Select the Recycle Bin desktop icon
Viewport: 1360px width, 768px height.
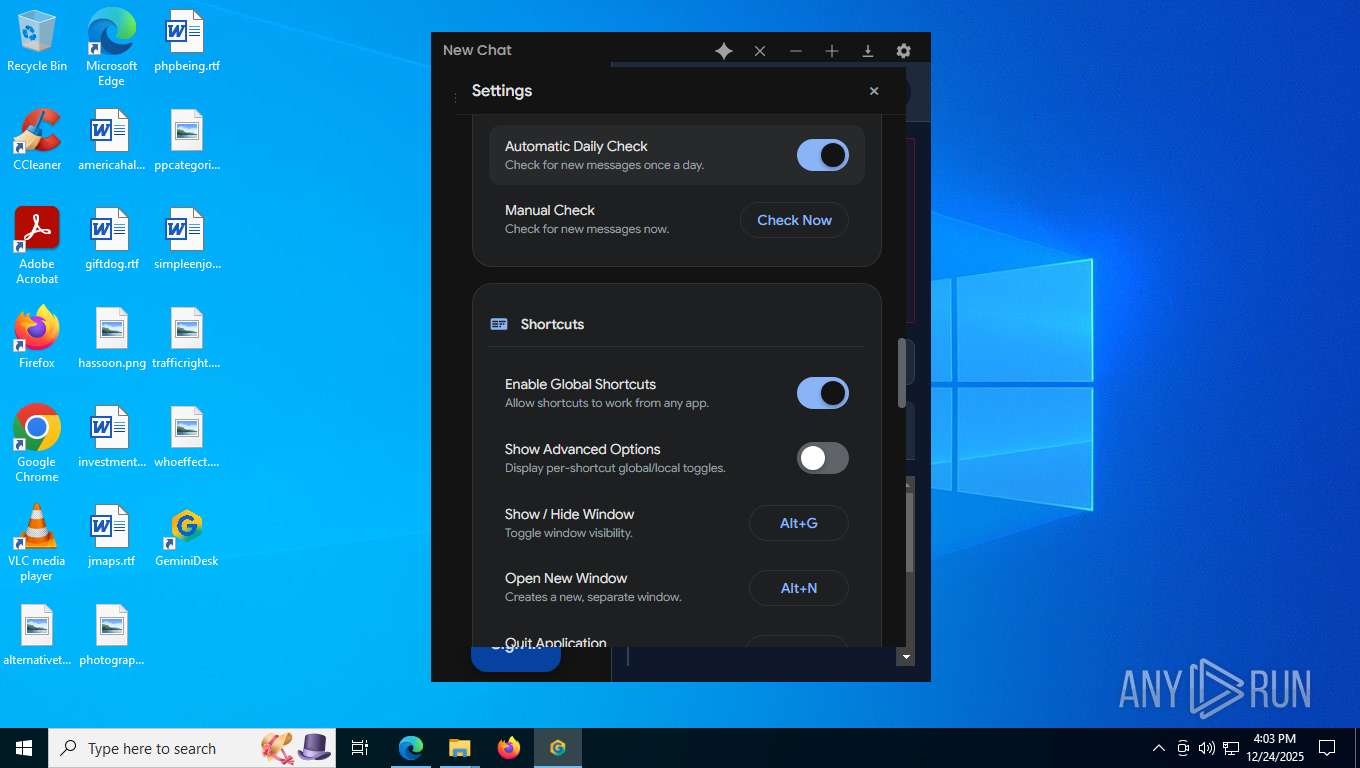point(37,42)
